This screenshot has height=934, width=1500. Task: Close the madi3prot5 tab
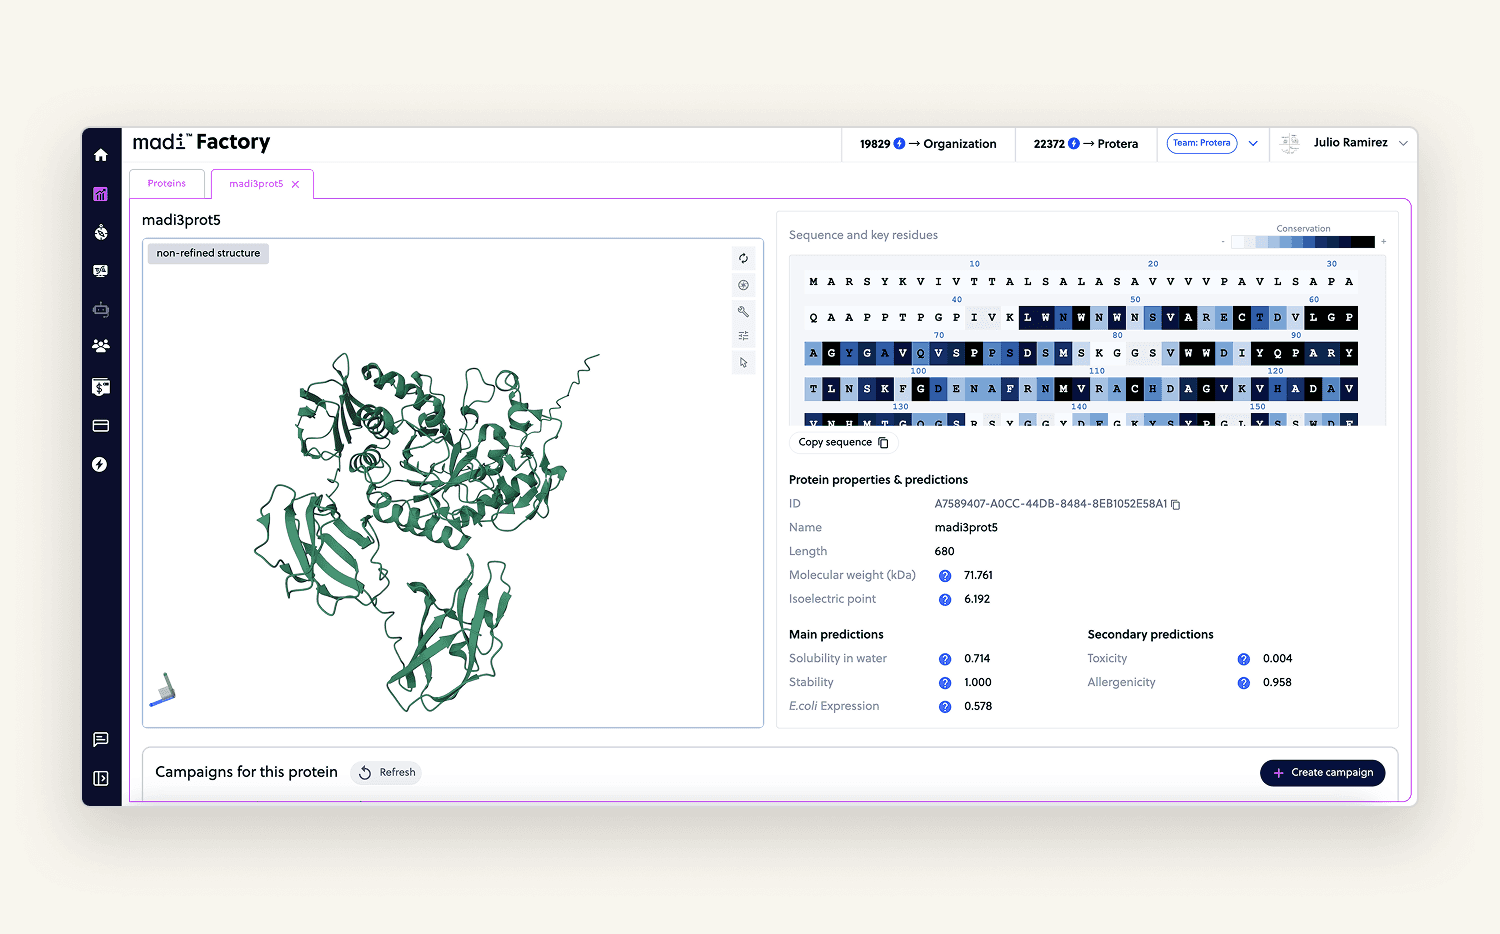tap(295, 185)
